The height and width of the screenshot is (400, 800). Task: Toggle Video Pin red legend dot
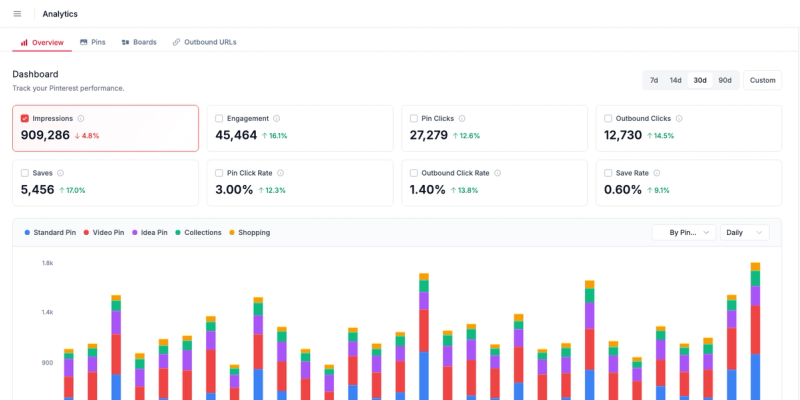[x=86, y=233]
